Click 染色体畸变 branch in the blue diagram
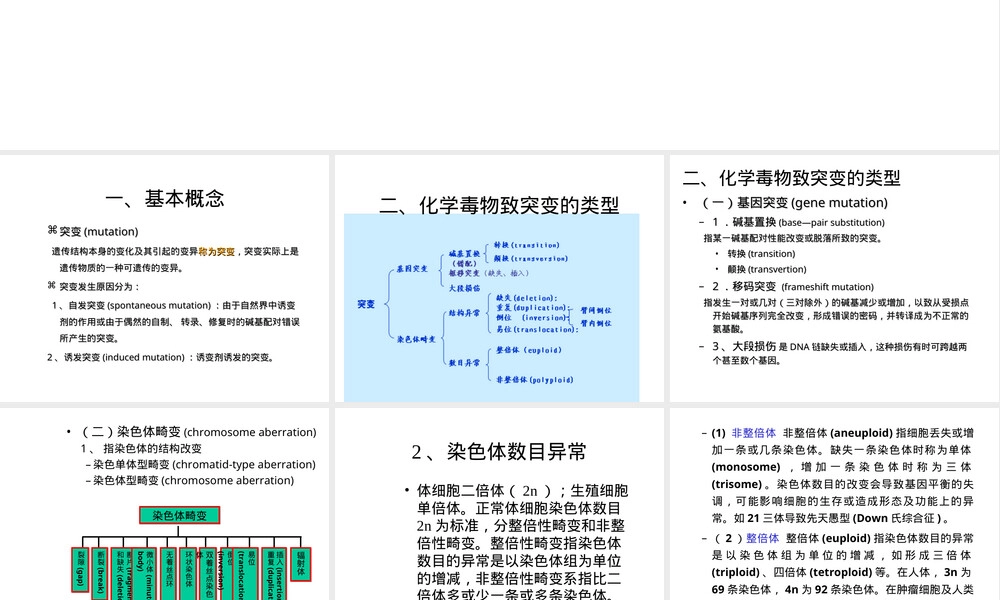The height and width of the screenshot is (600, 1000). (416, 339)
